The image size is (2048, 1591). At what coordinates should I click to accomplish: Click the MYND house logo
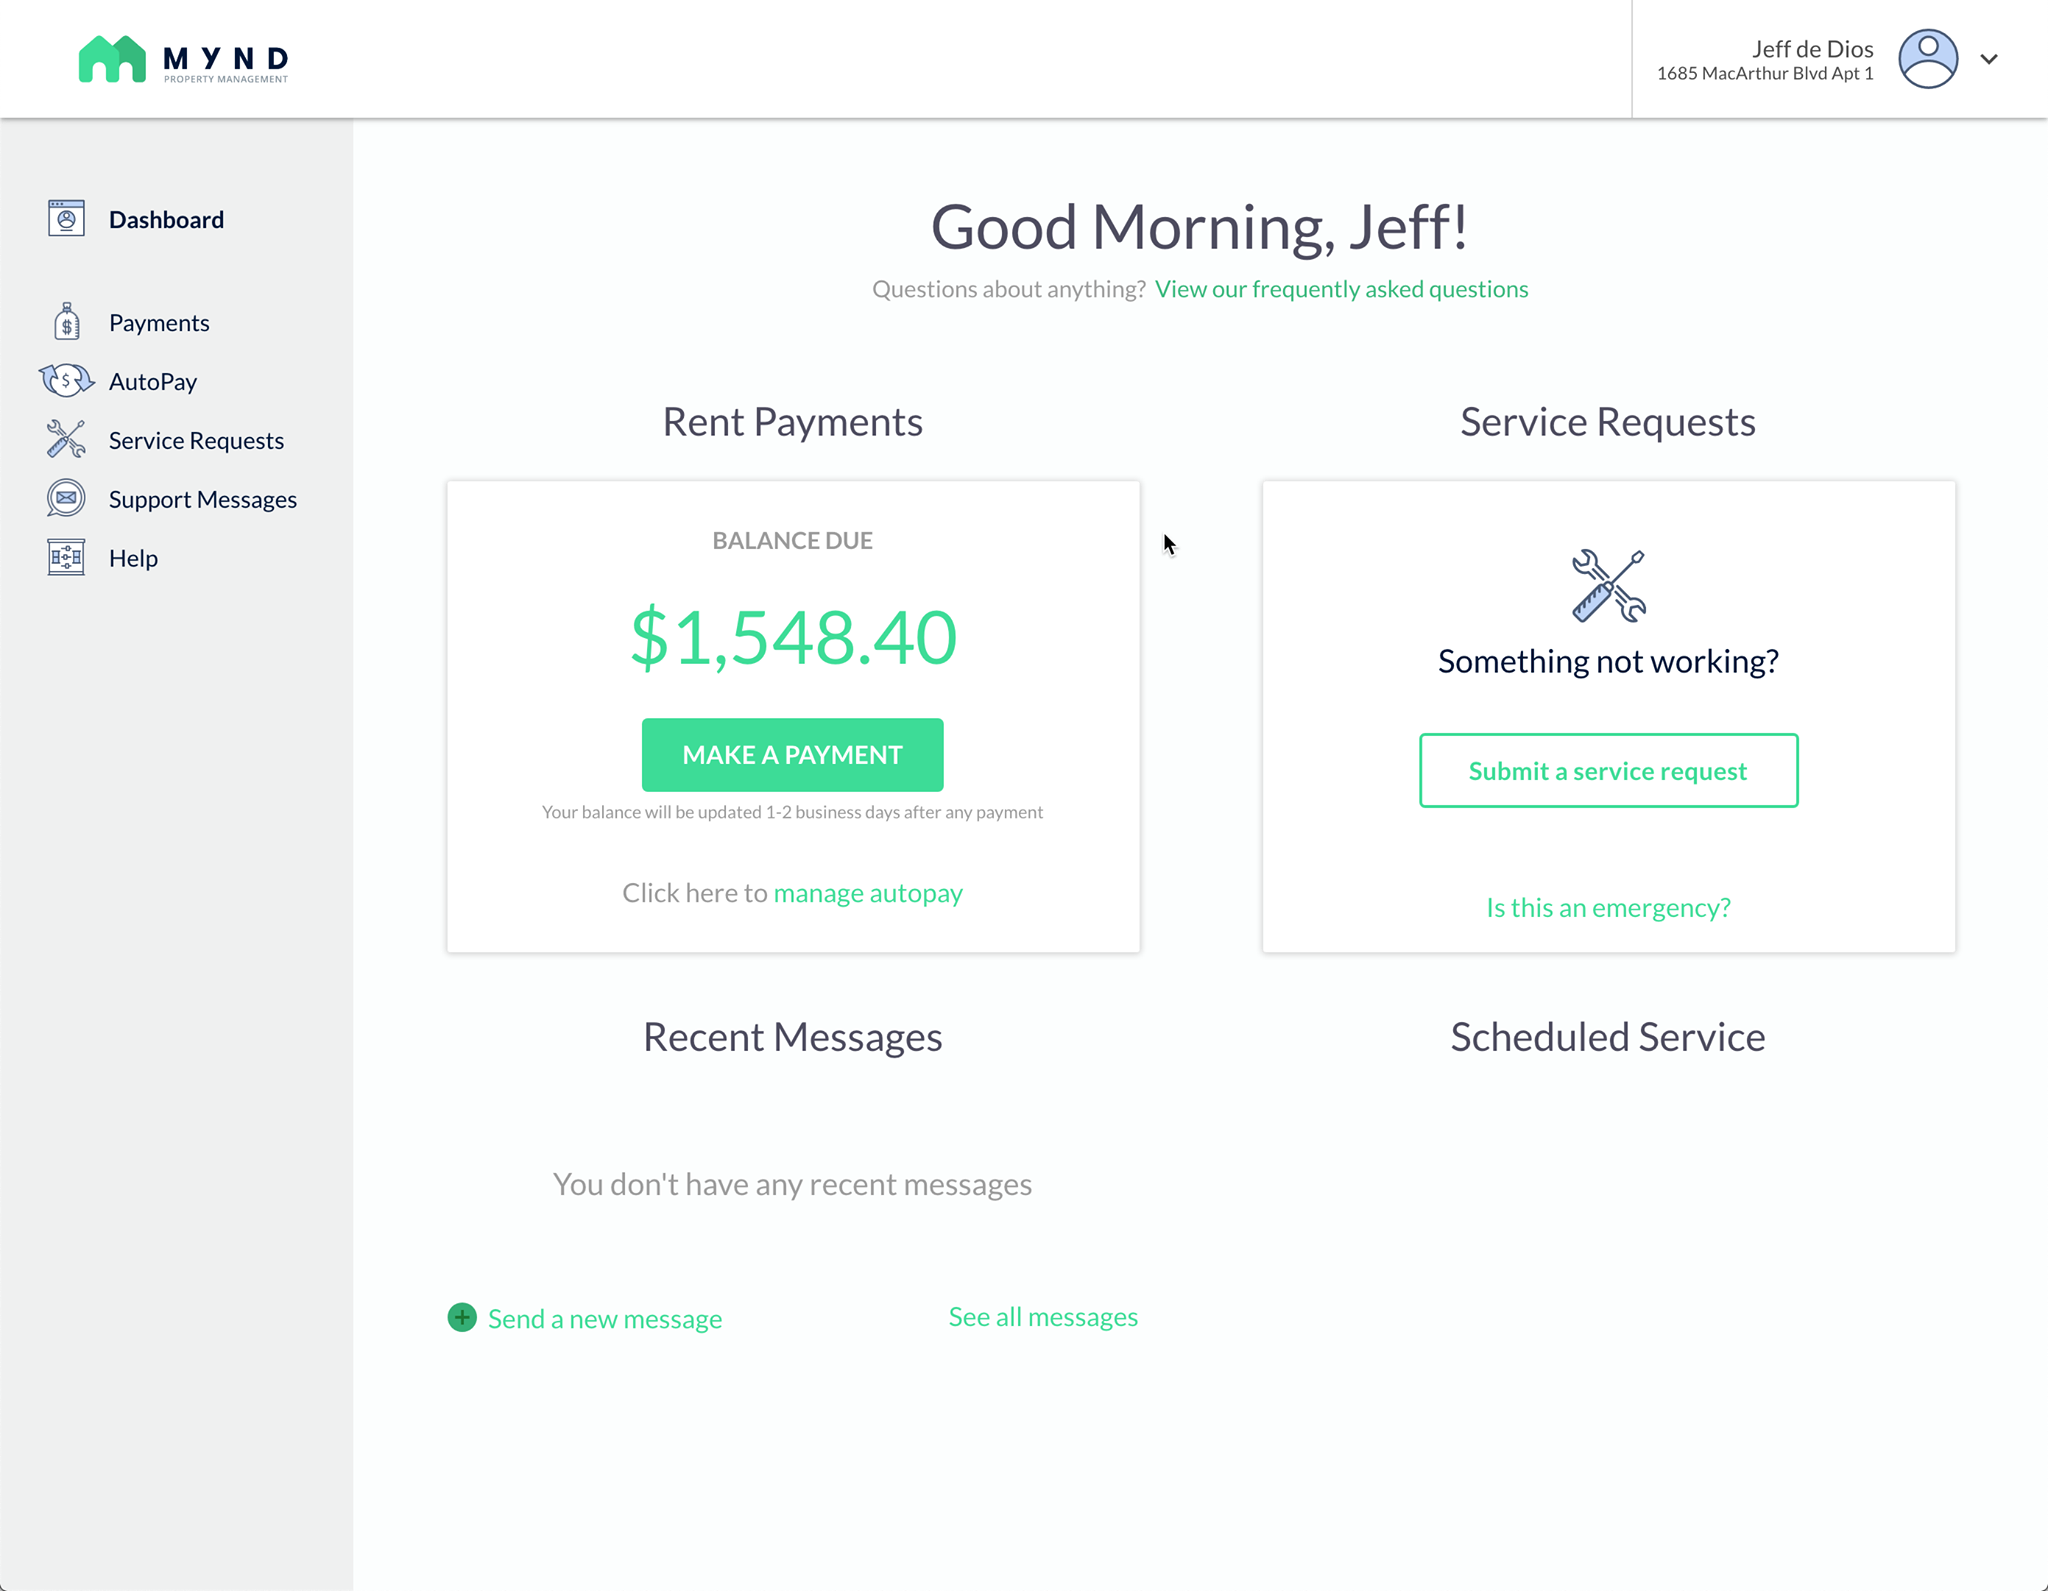click(x=112, y=59)
